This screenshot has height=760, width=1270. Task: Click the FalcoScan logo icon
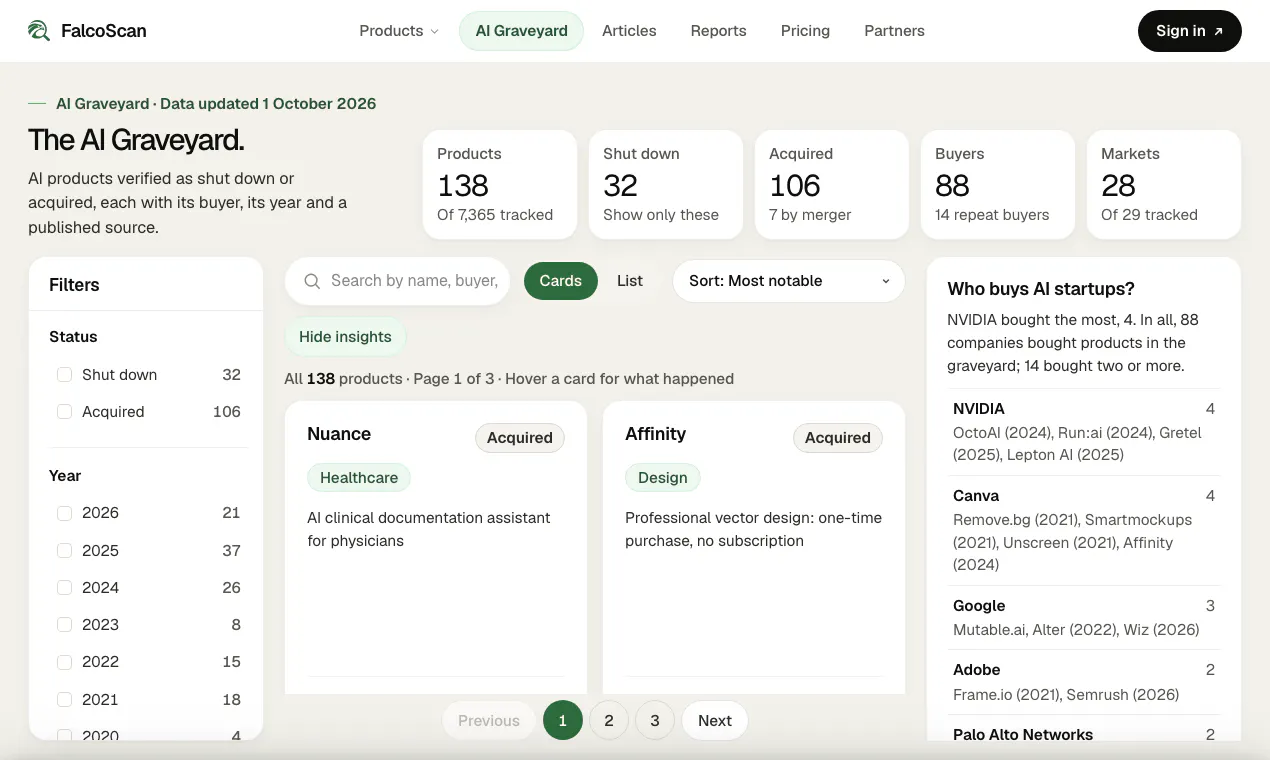click(39, 31)
